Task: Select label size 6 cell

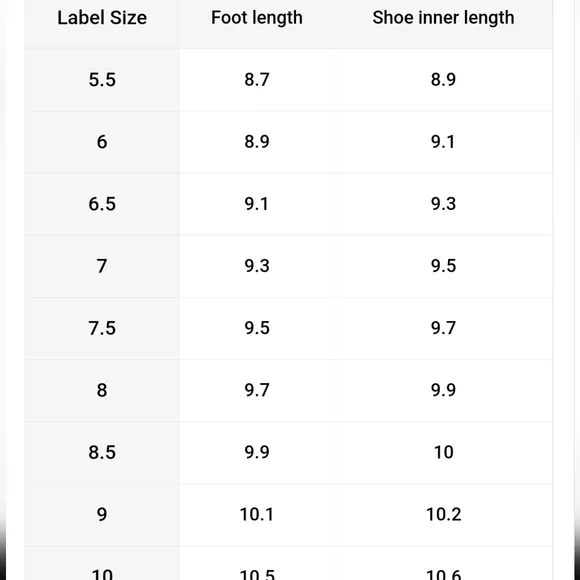Action: pyautogui.click(x=102, y=142)
